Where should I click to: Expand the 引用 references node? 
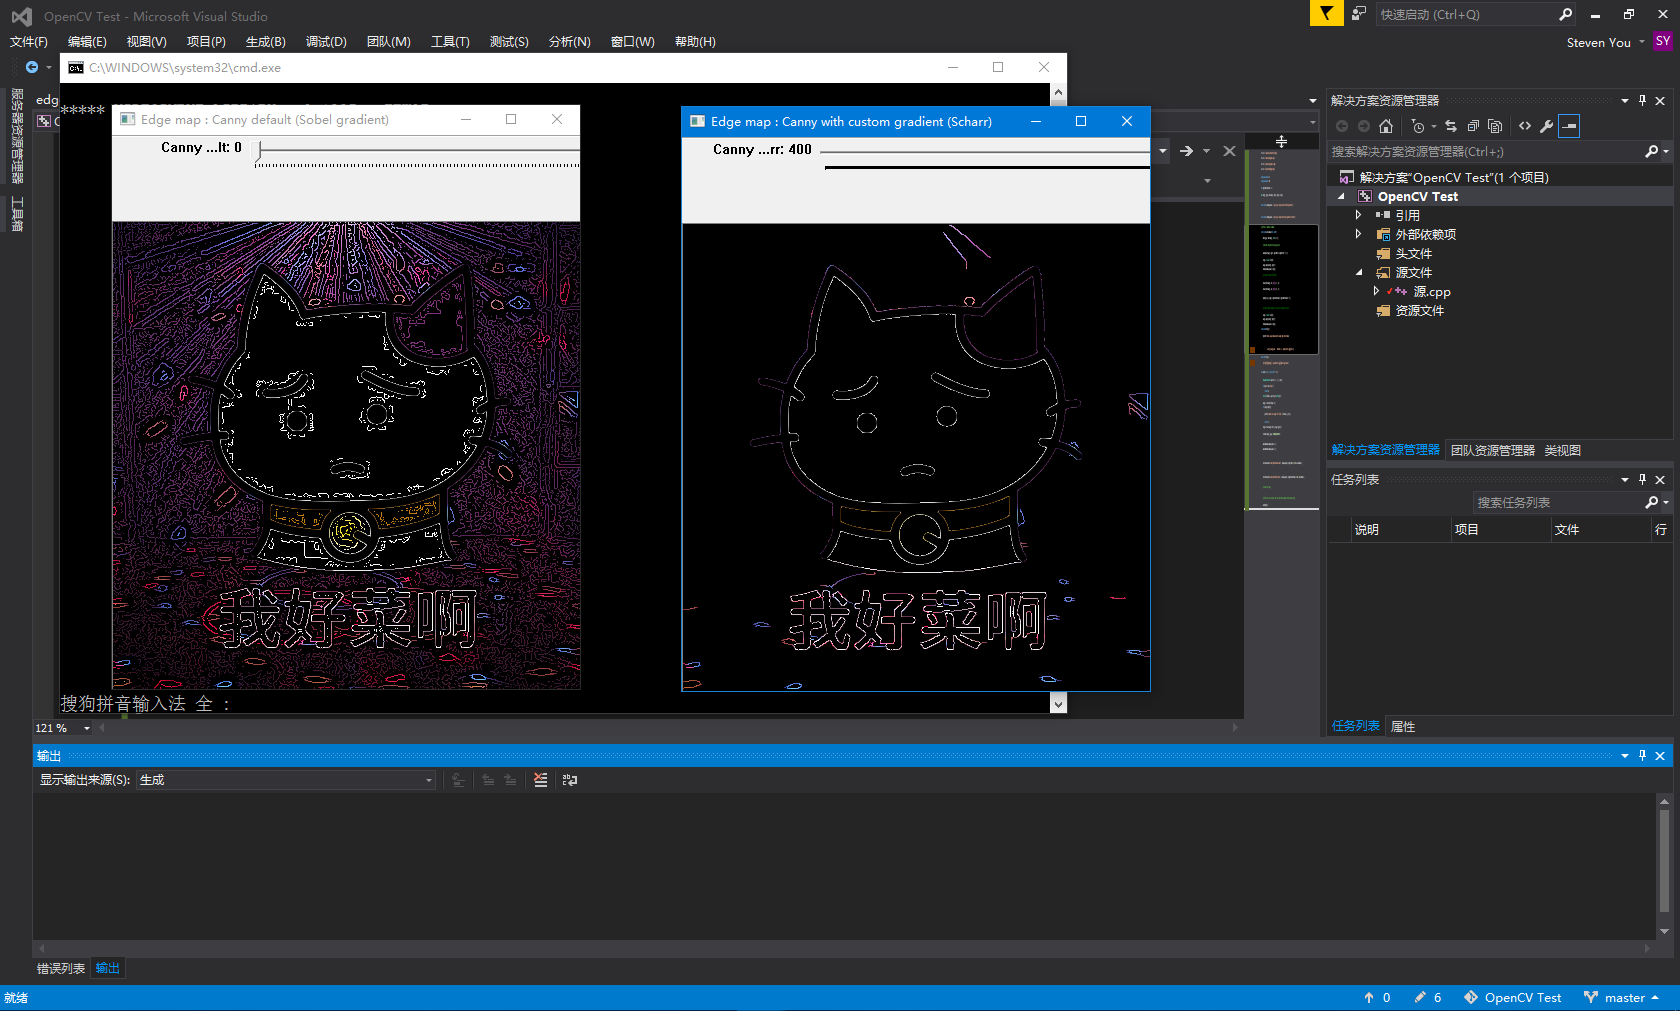point(1358,215)
